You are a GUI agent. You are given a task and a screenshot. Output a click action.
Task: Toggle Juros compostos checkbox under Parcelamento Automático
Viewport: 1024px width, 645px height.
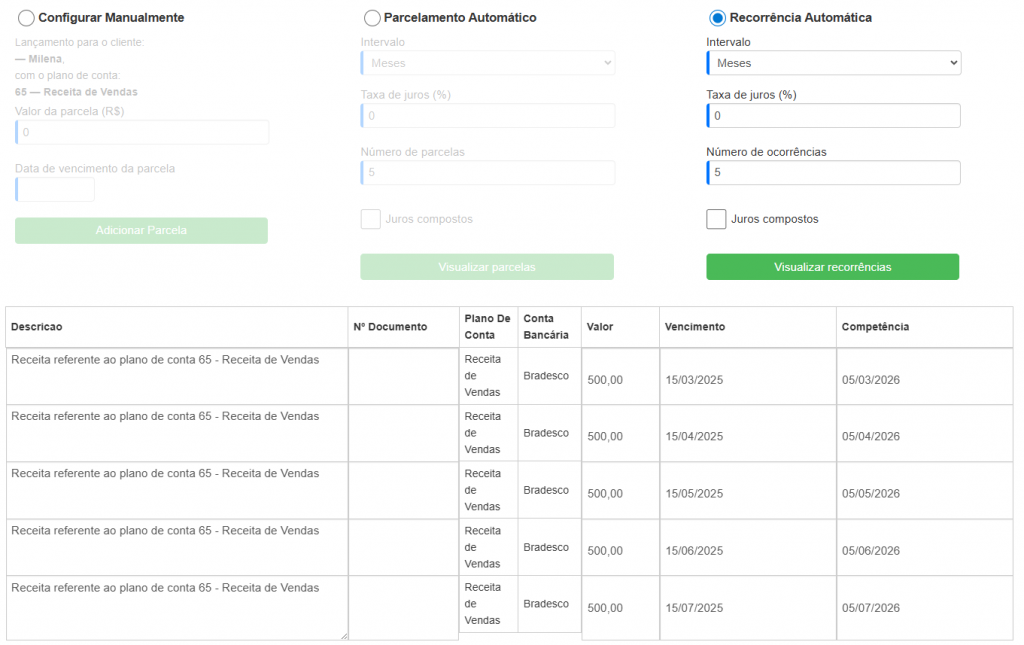click(x=370, y=219)
